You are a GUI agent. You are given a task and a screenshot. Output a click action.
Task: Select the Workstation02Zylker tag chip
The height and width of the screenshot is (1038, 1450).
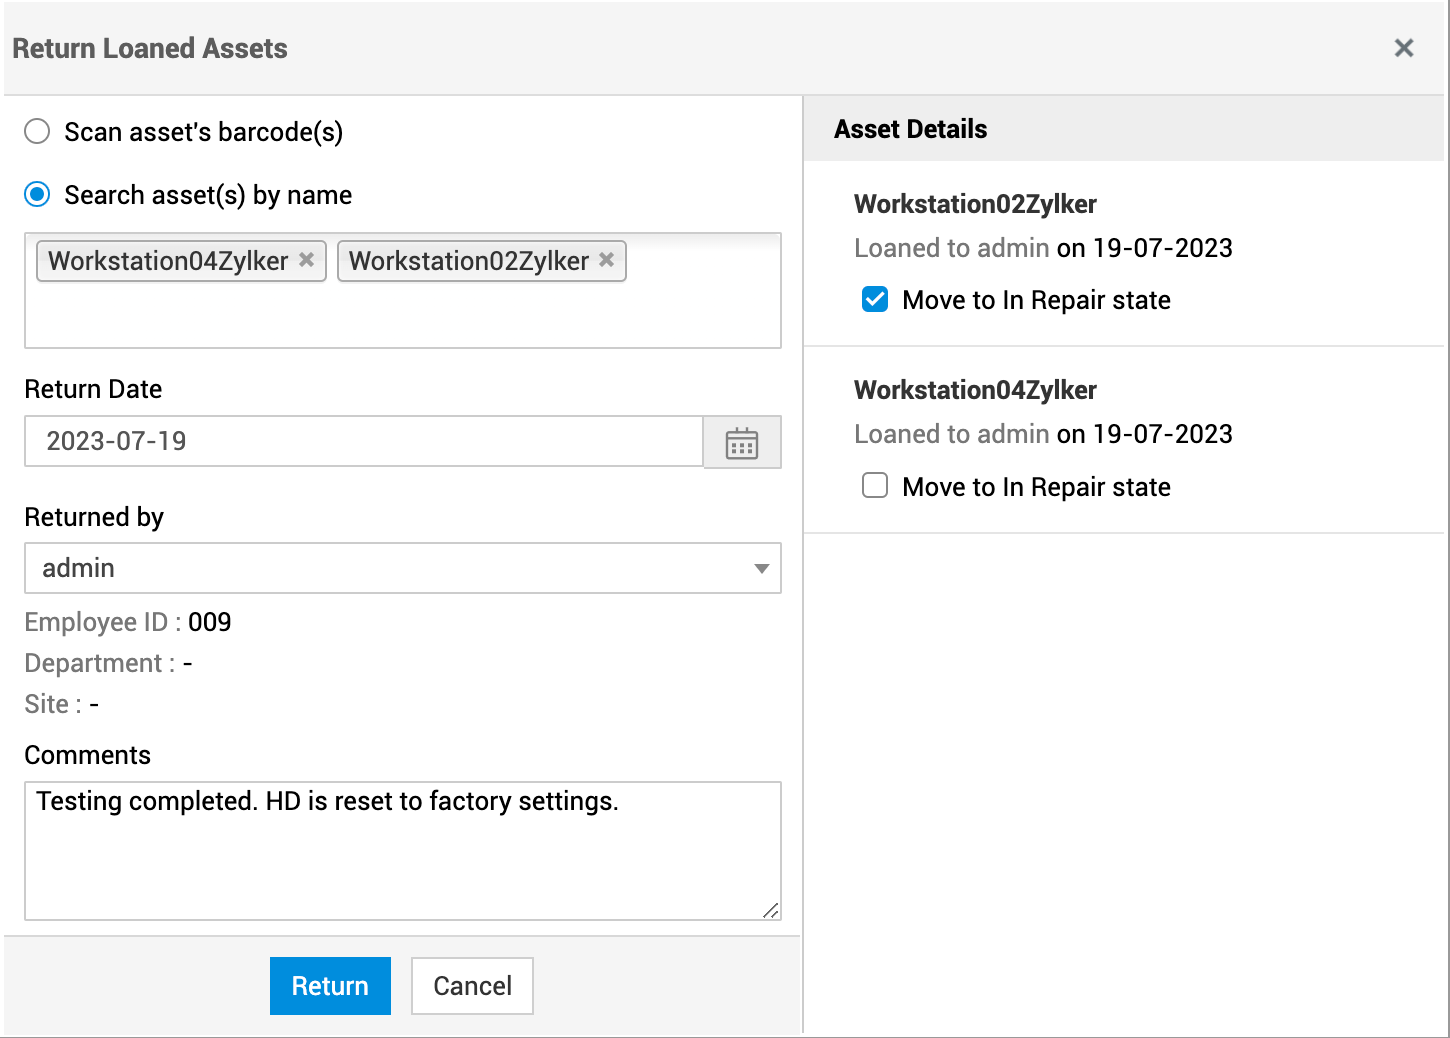point(468,261)
